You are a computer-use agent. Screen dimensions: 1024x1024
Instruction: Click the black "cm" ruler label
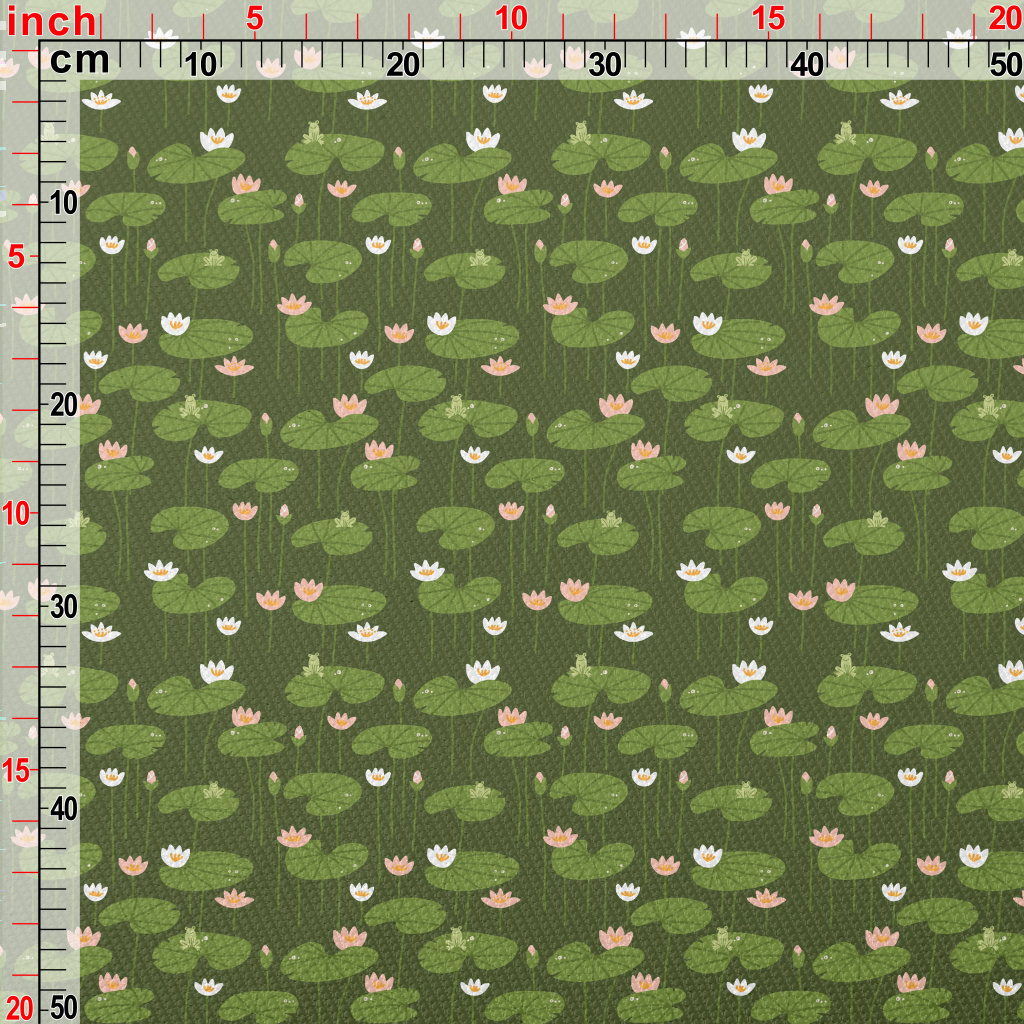(x=80, y=60)
